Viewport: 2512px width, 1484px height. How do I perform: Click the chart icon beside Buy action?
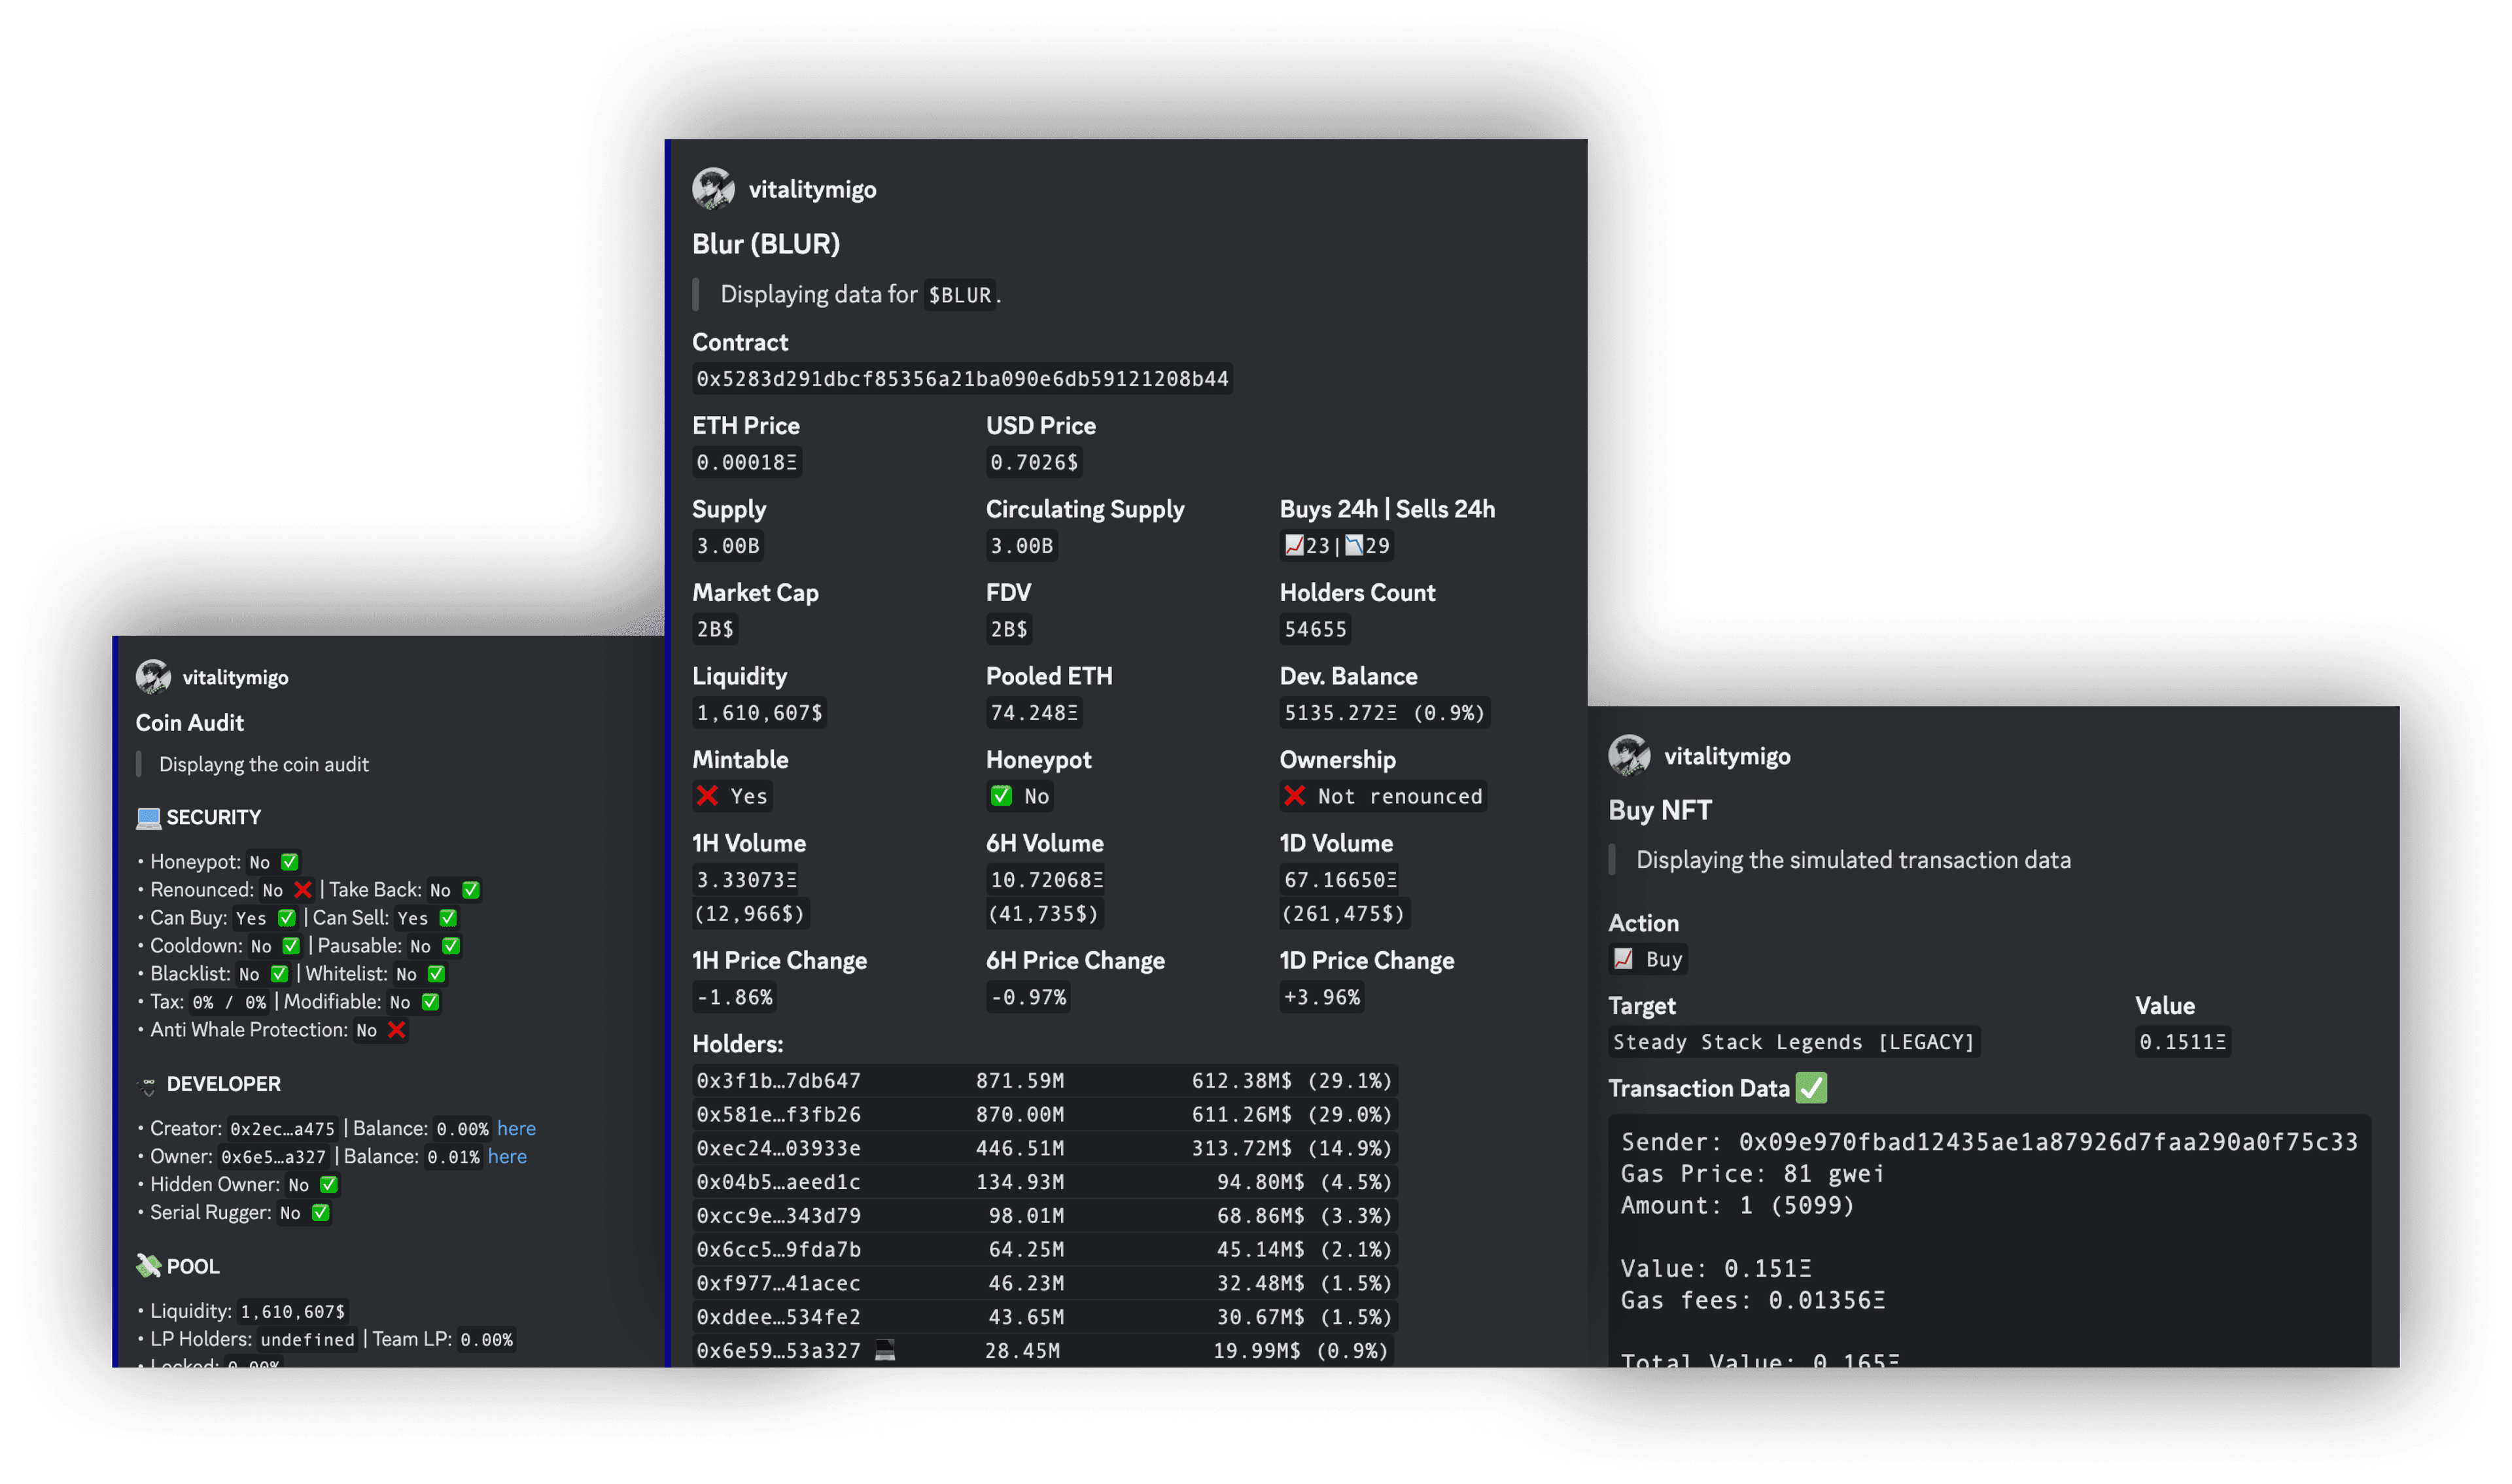[x=1623, y=959]
